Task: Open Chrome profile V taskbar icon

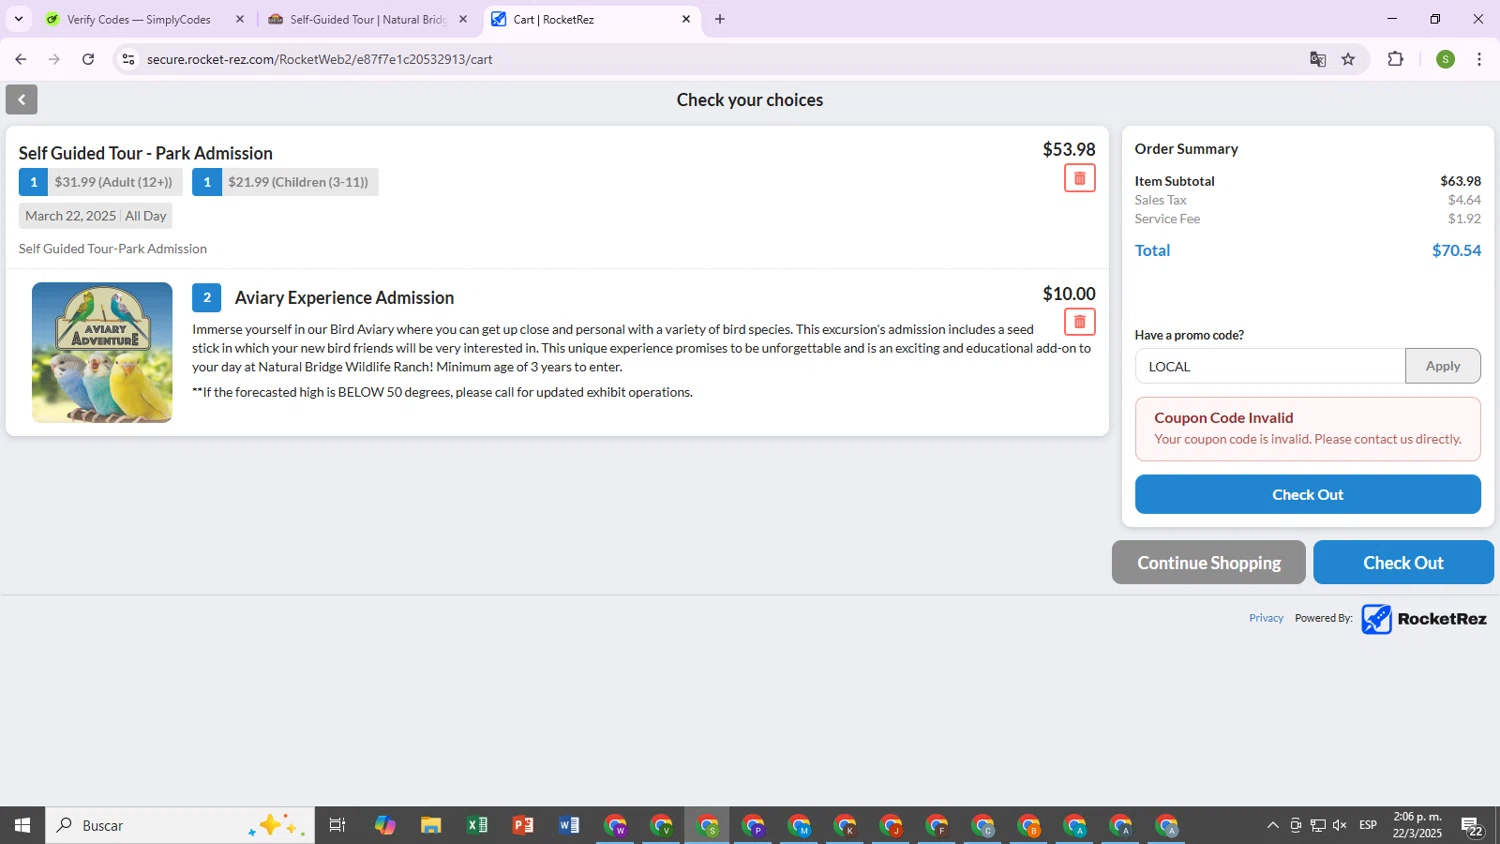Action: pos(661,826)
